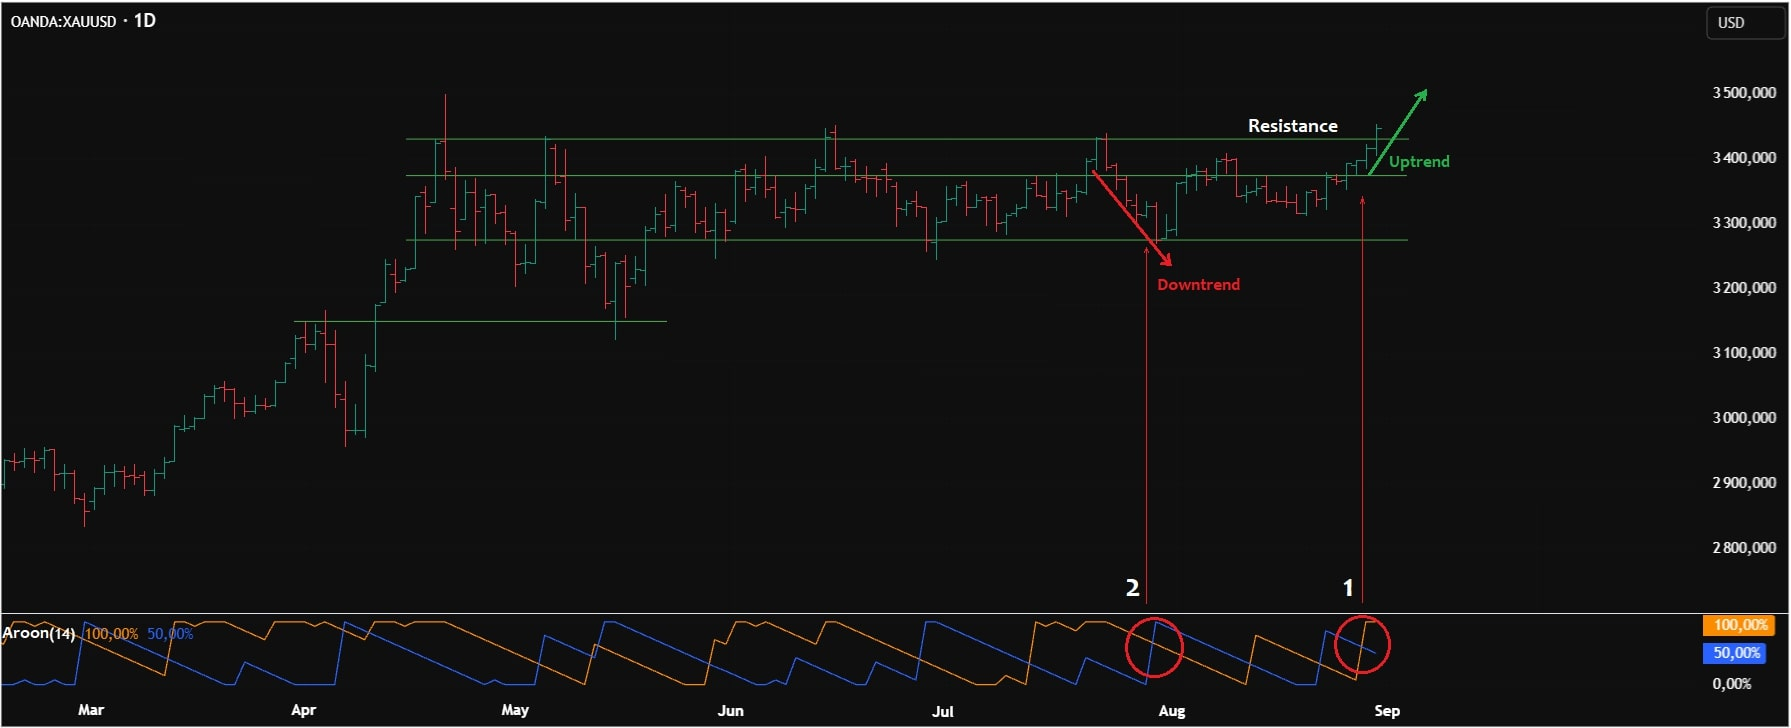Click the orange 100,00% axis badge
This screenshot has width=1791, height=728.
click(1740, 625)
